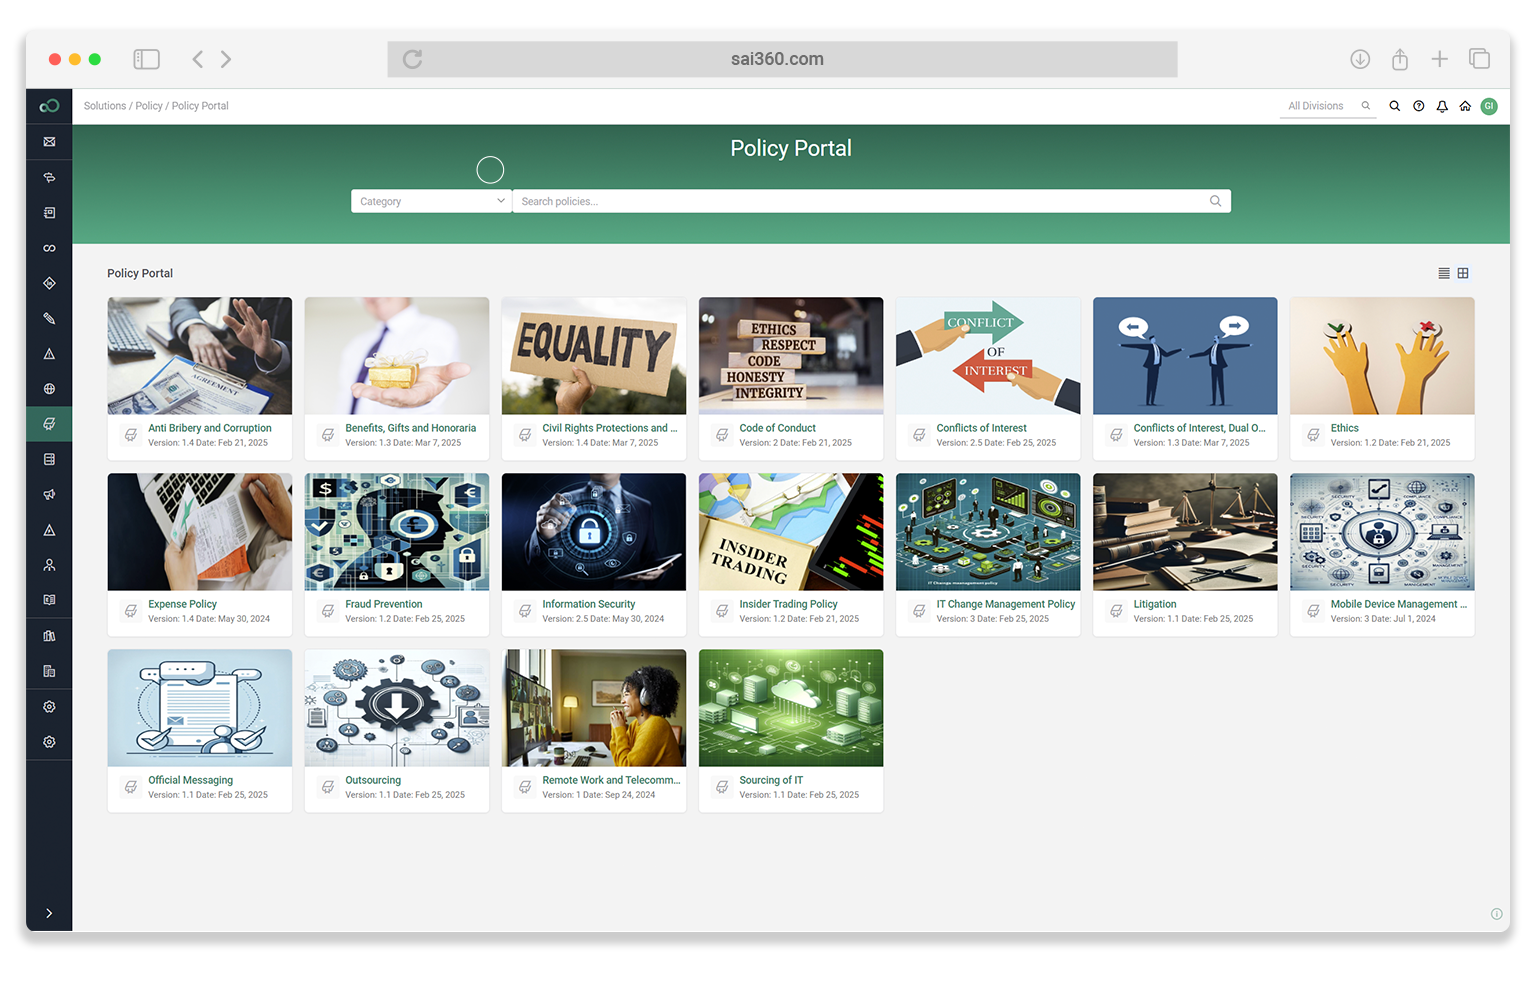This screenshot has height=986, width=1536.
Task: Click the open book icon in sidebar
Action: (x=49, y=600)
